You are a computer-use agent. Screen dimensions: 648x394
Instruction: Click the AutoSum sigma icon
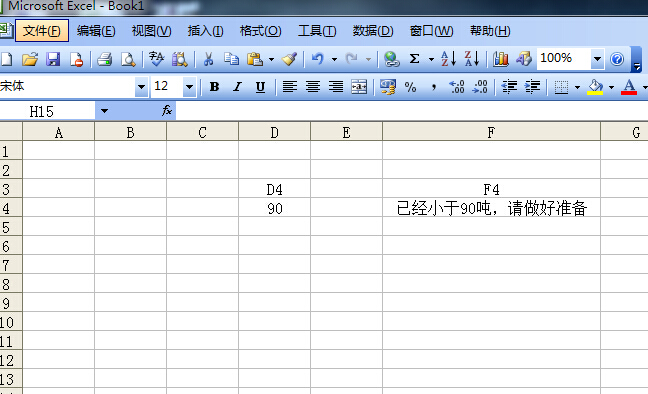click(414, 59)
